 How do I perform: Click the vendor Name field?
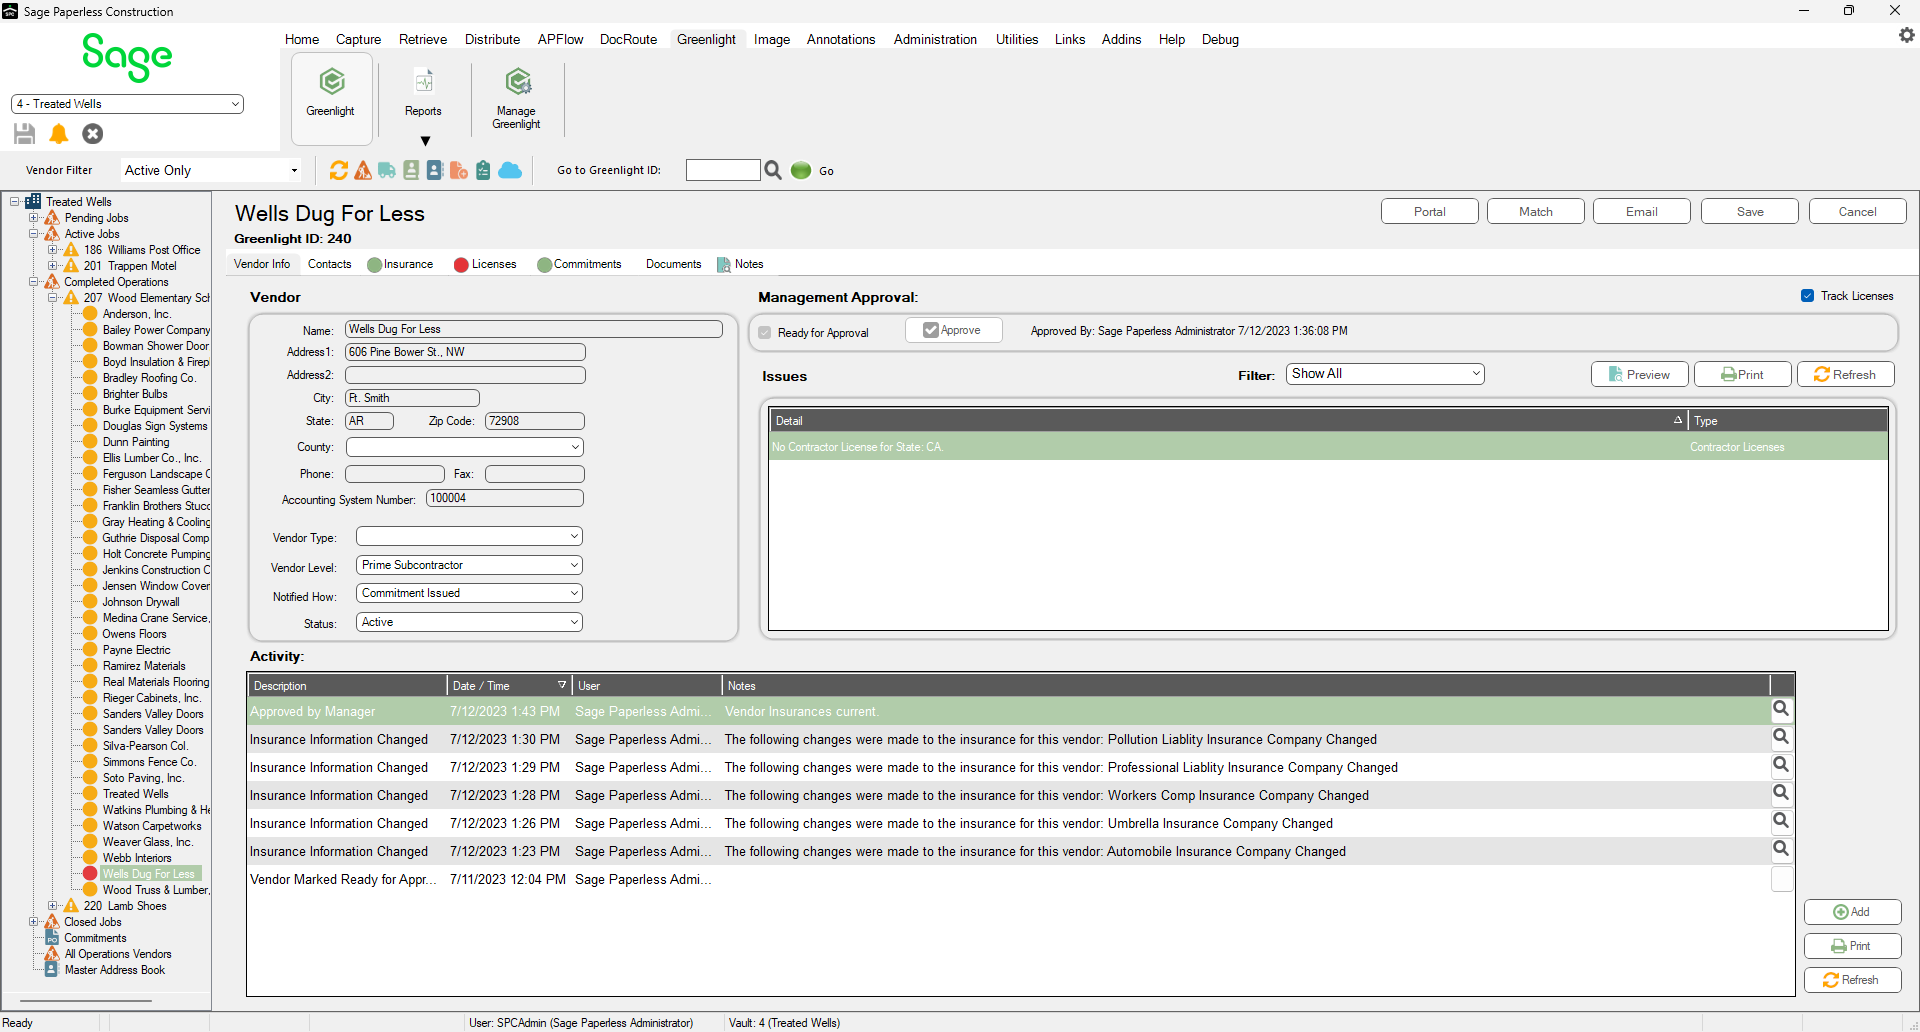pyautogui.click(x=534, y=329)
